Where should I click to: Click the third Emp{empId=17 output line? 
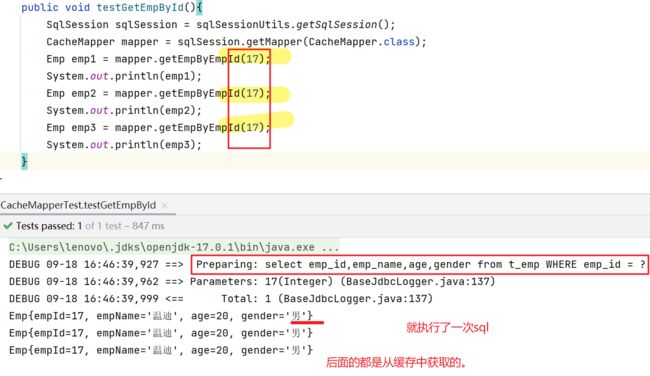[x=161, y=350]
